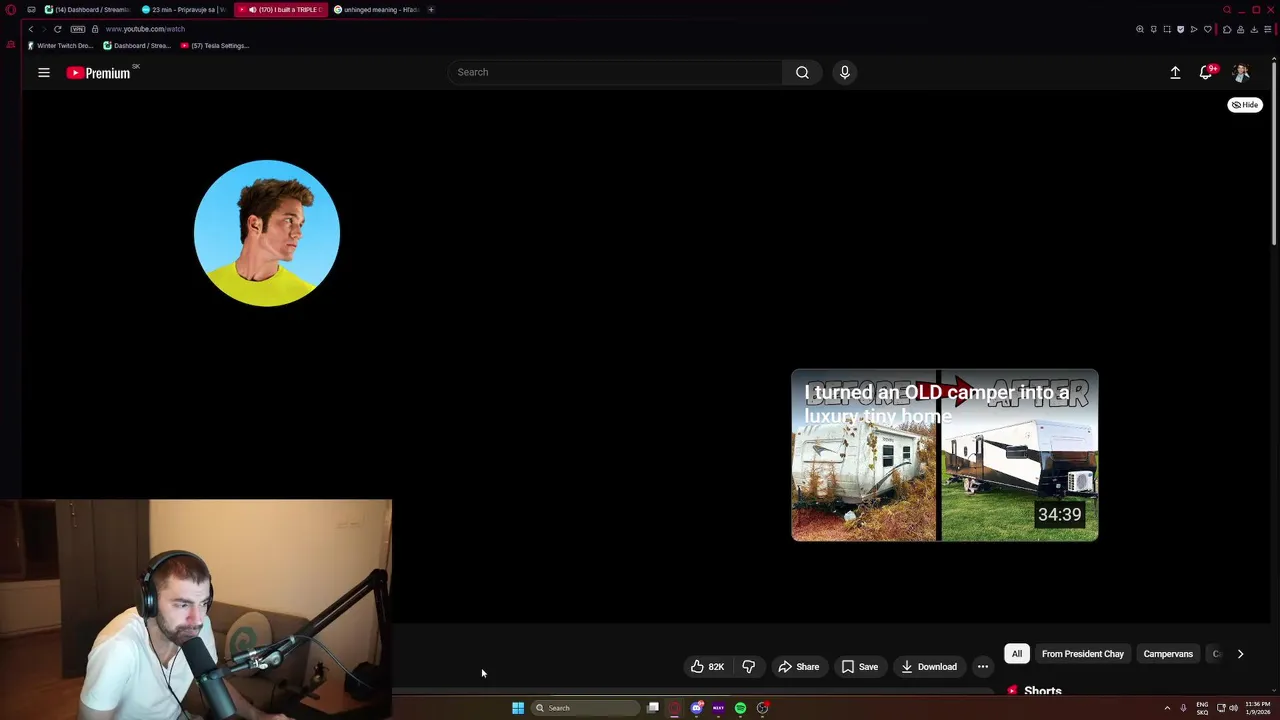The image size is (1280, 720).
Task: Dislike the video with thumbs-down
Action: [x=749, y=667]
